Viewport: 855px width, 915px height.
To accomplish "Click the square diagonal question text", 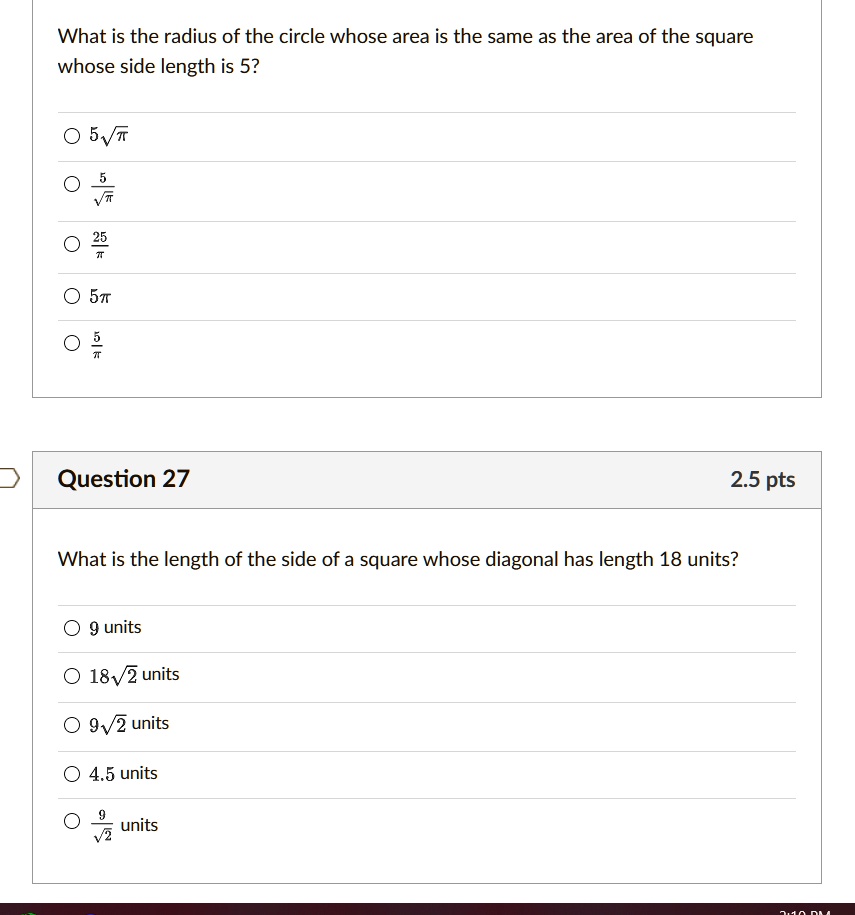I will pos(397,559).
